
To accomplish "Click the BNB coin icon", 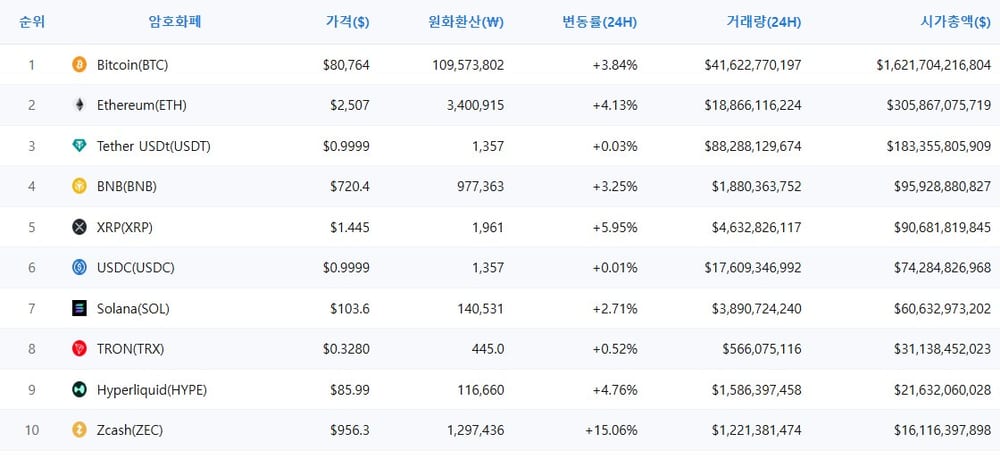I will click(79, 186).
